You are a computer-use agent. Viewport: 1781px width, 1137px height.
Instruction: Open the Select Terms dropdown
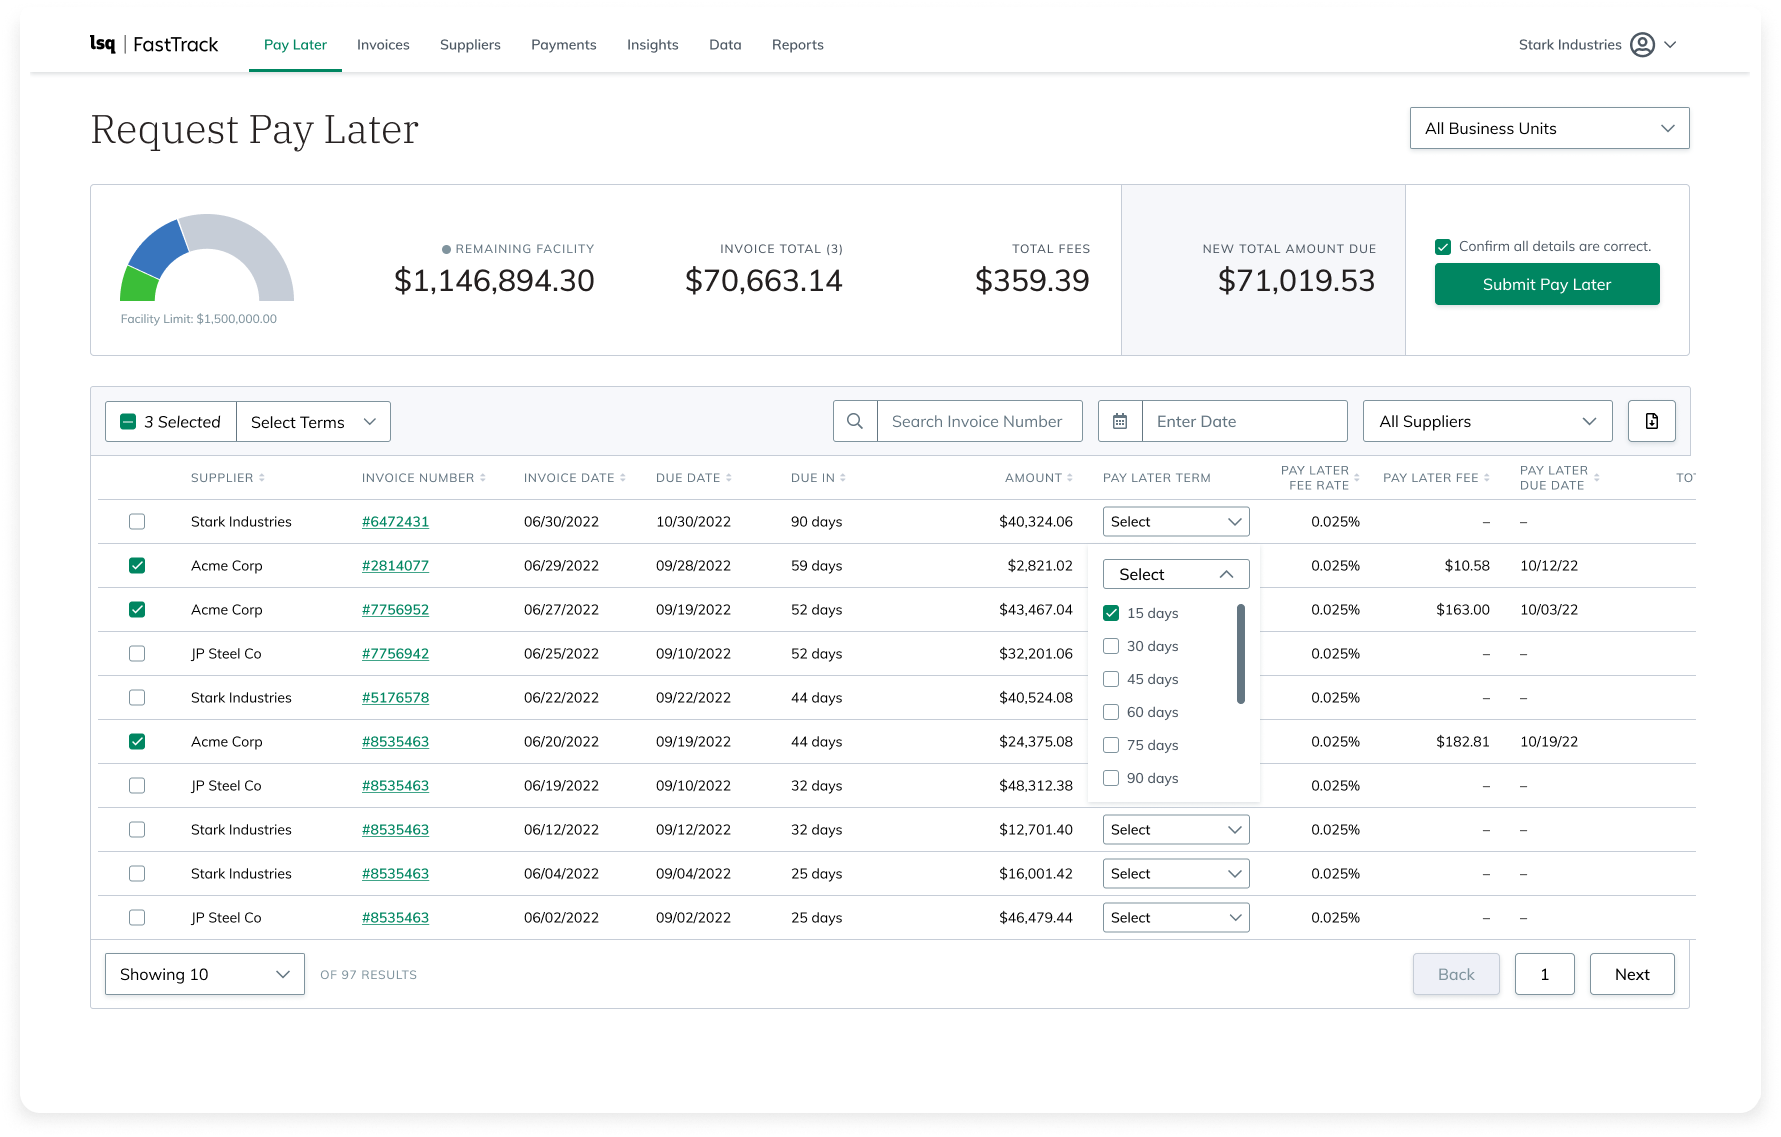click(313, 422)
